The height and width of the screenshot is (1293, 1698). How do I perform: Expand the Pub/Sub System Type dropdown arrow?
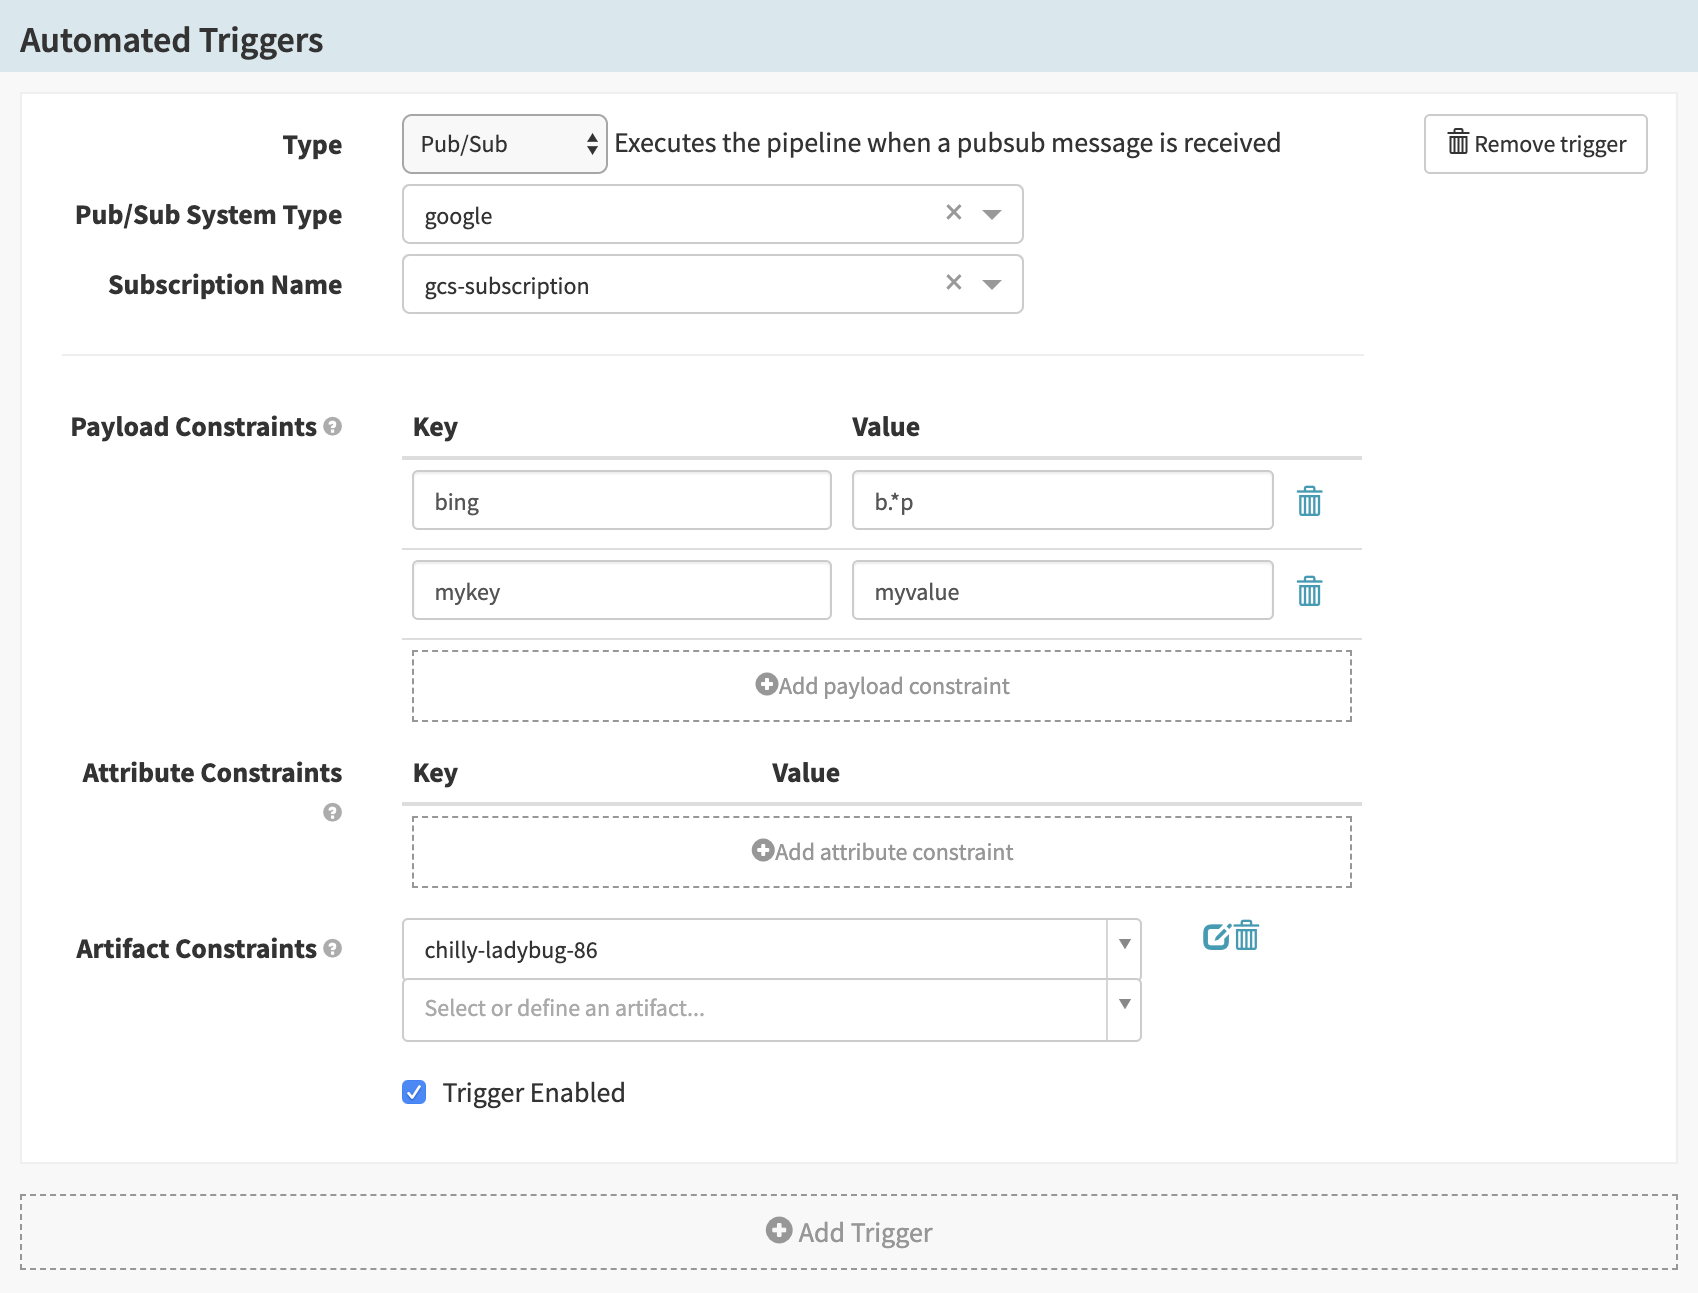pyautogui.click(x=992, y=214)
